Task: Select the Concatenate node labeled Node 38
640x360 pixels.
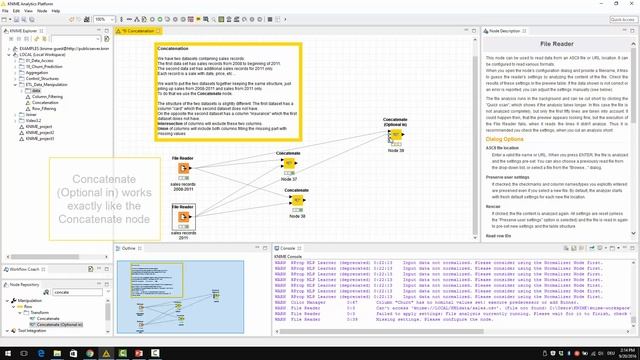Action: tap(297, 200)
